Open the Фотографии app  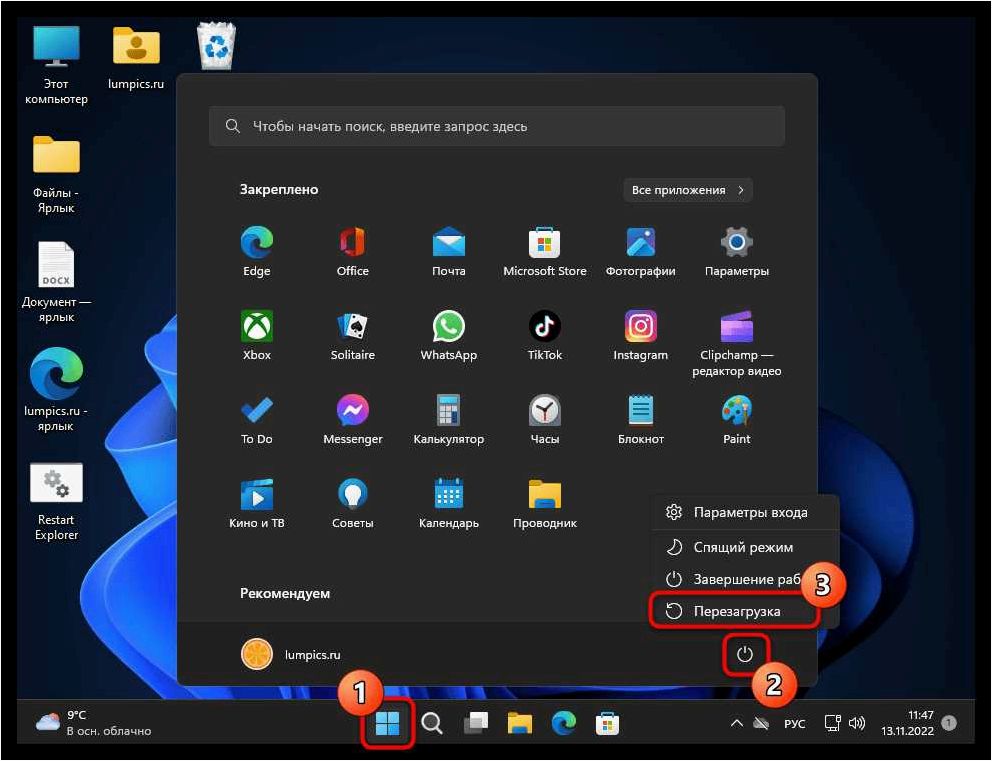[640, 251]
